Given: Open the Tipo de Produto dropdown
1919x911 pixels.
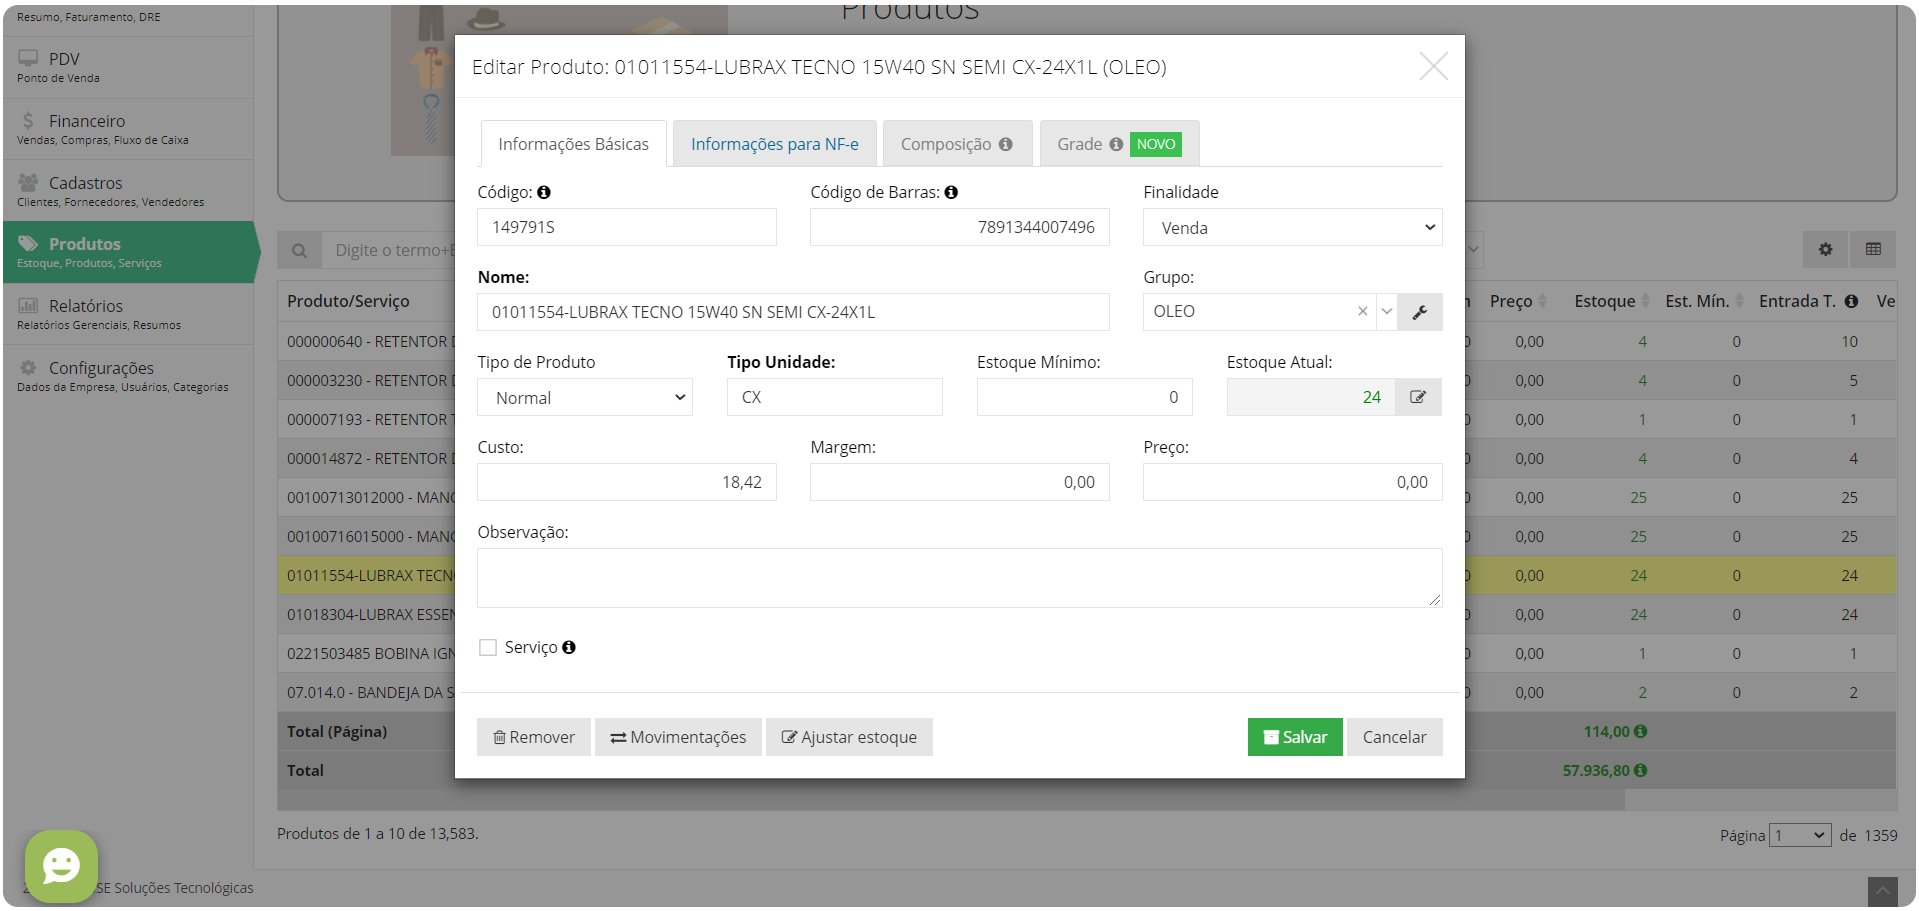Looking at the screenshot, I should [x=584, y=397].
